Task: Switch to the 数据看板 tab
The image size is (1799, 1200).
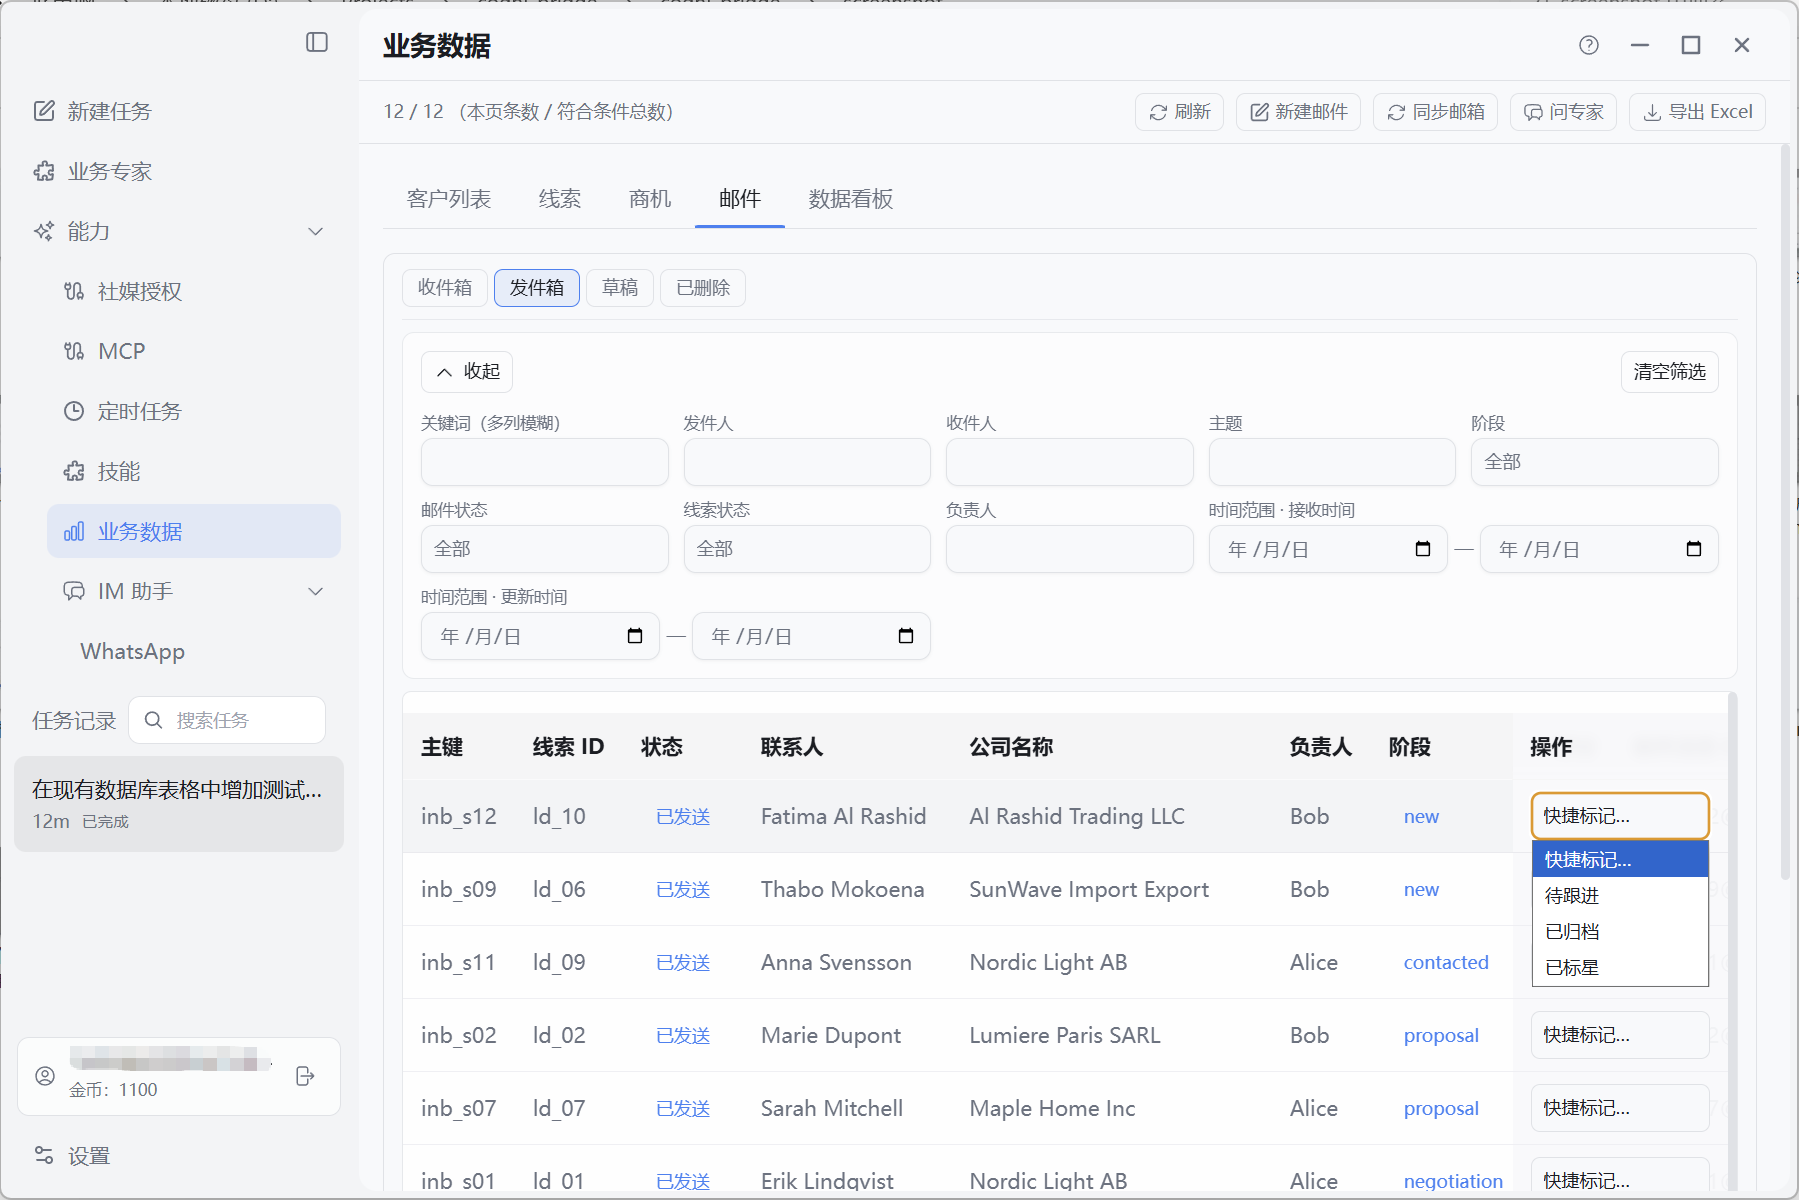Action: pyautogui.click(x=851, y=199)
